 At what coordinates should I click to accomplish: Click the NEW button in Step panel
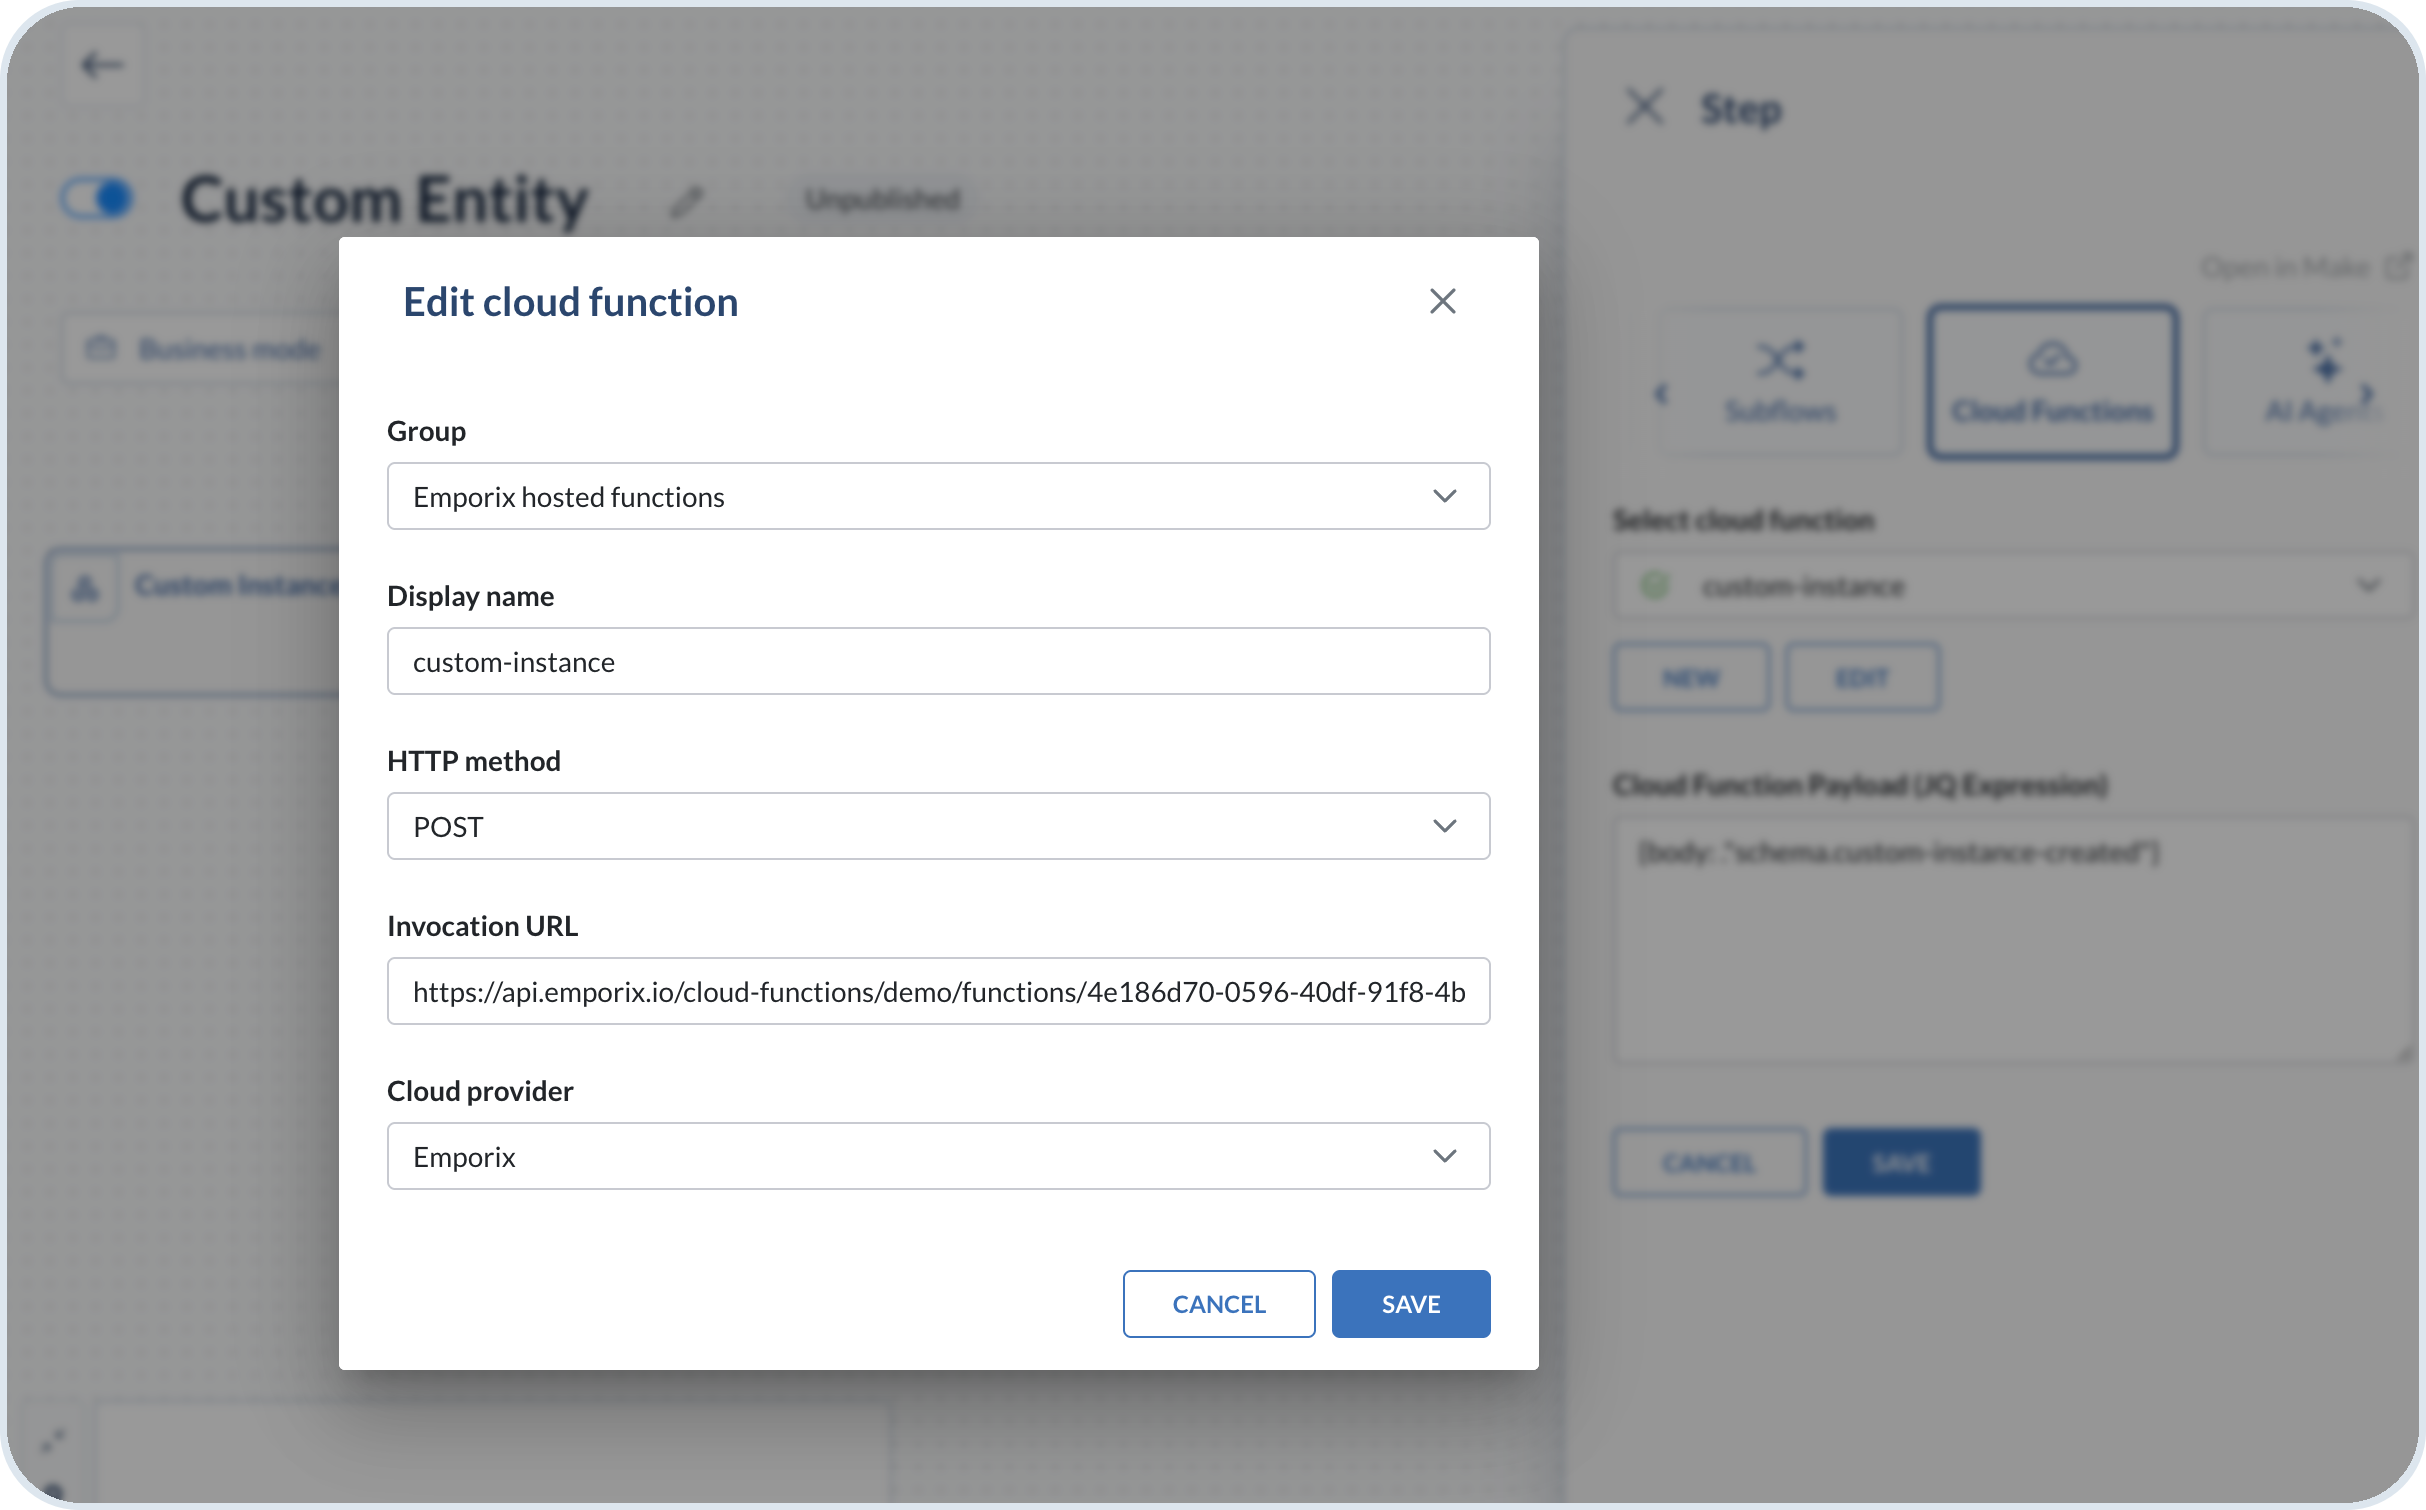[1691, 678]
